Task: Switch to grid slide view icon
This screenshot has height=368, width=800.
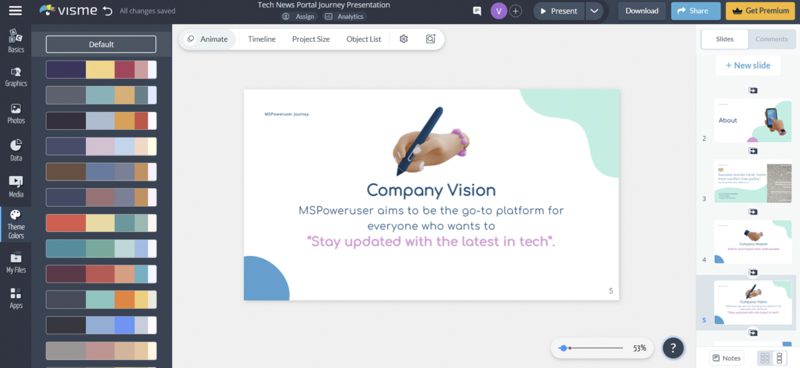Action: [764, 358]
